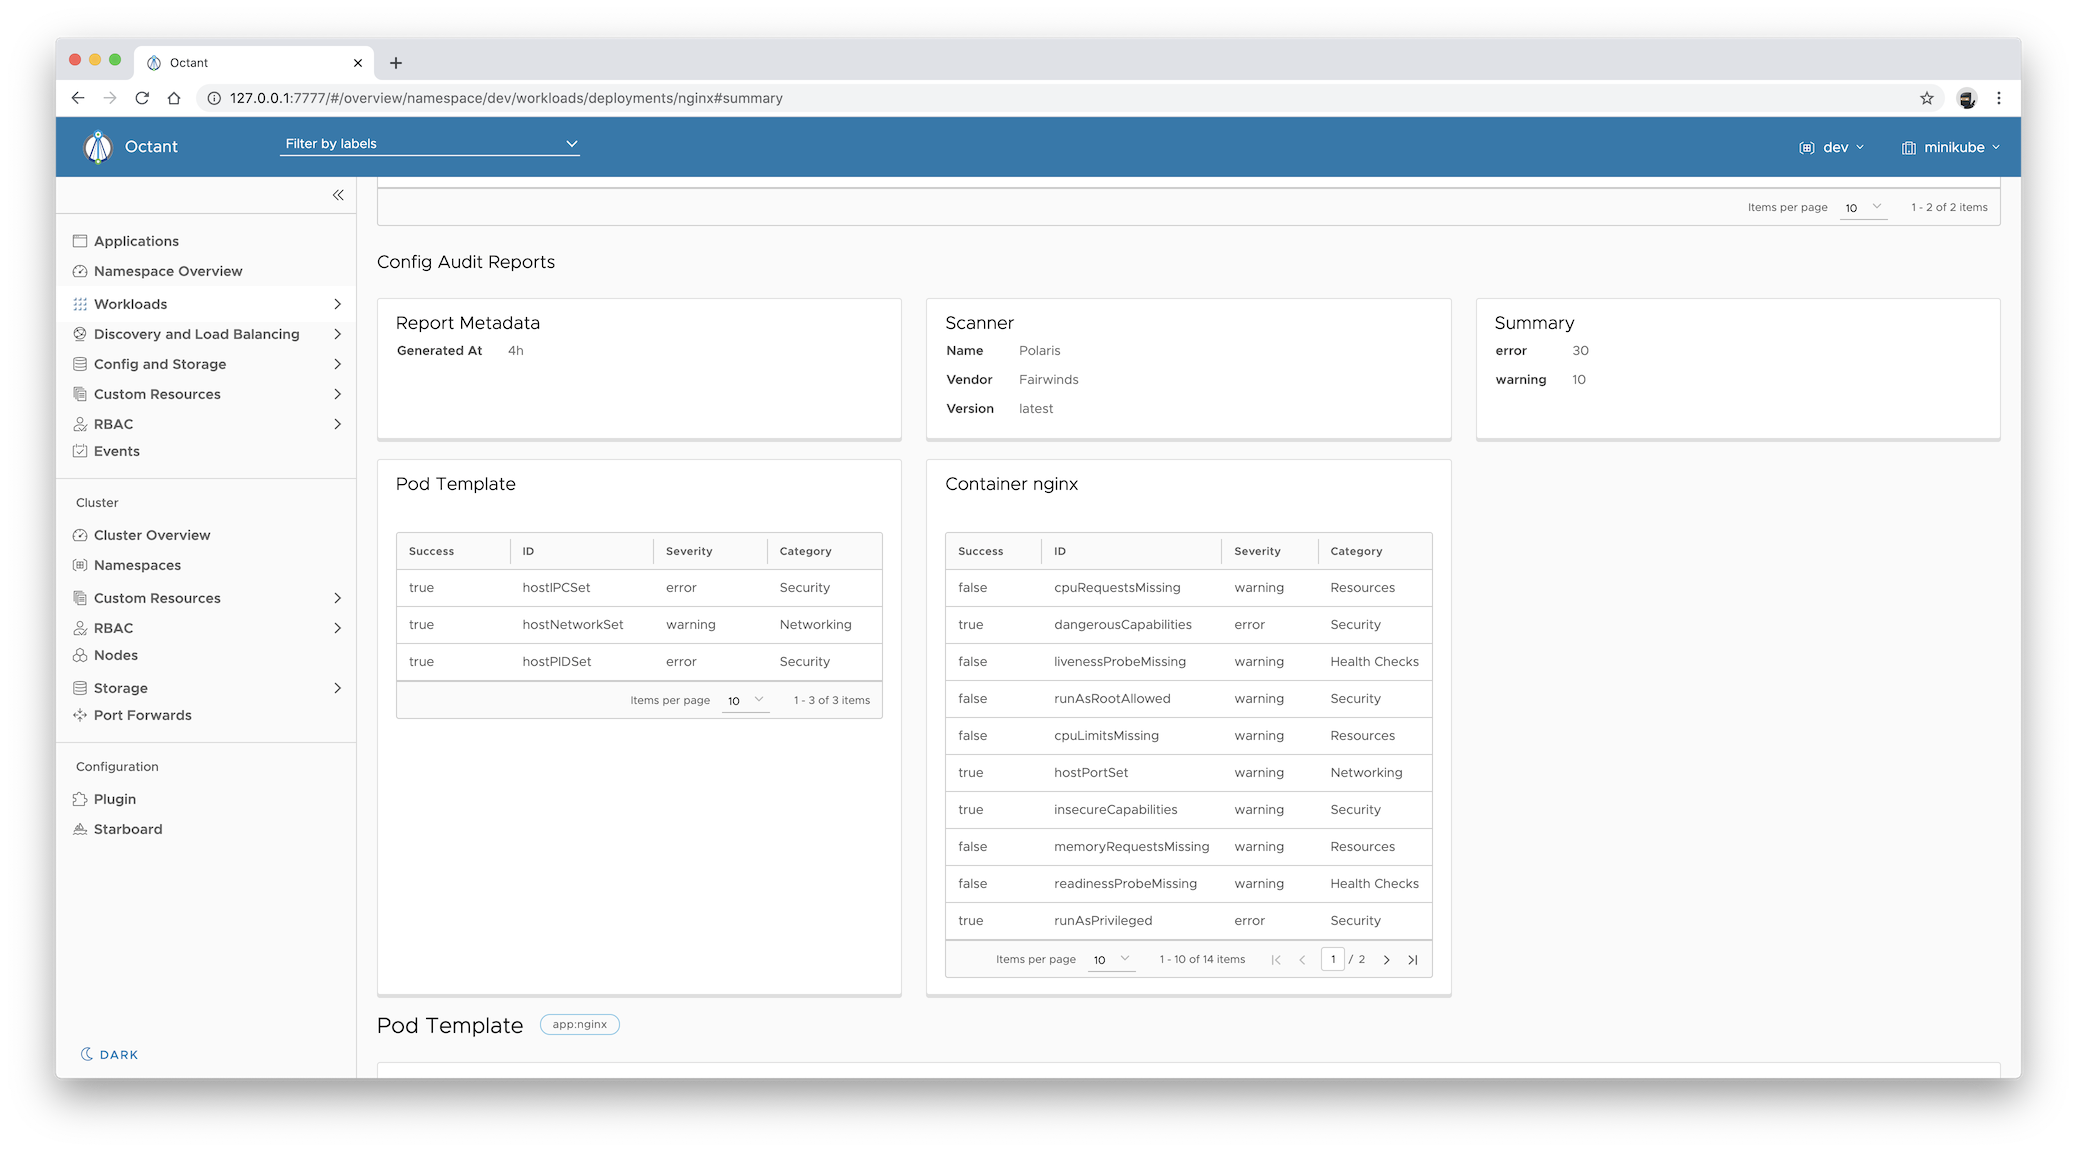Collapse the sidebar with double chevron

[338, 195]
